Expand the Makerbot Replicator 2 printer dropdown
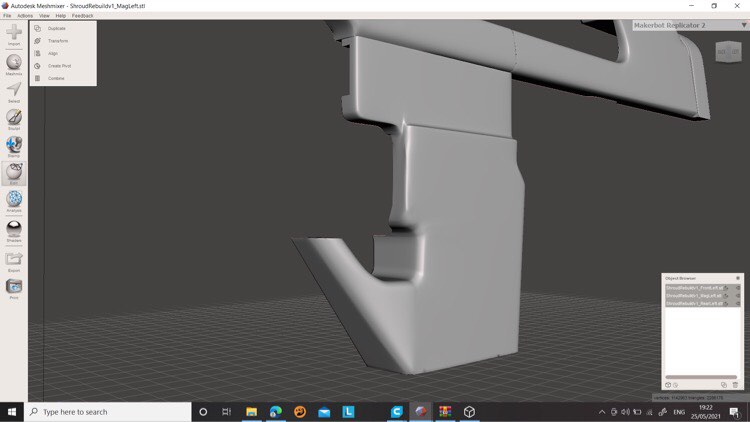 (x=743, y=25)
